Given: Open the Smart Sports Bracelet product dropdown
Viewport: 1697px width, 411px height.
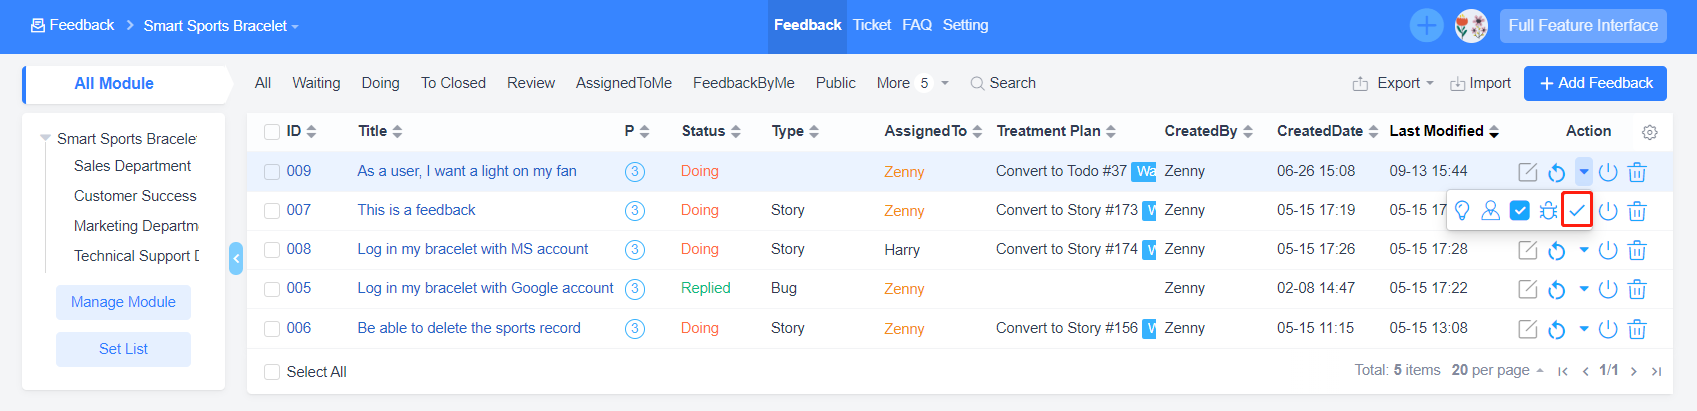Looking at the screenshot, I should [x=221, y=26].
